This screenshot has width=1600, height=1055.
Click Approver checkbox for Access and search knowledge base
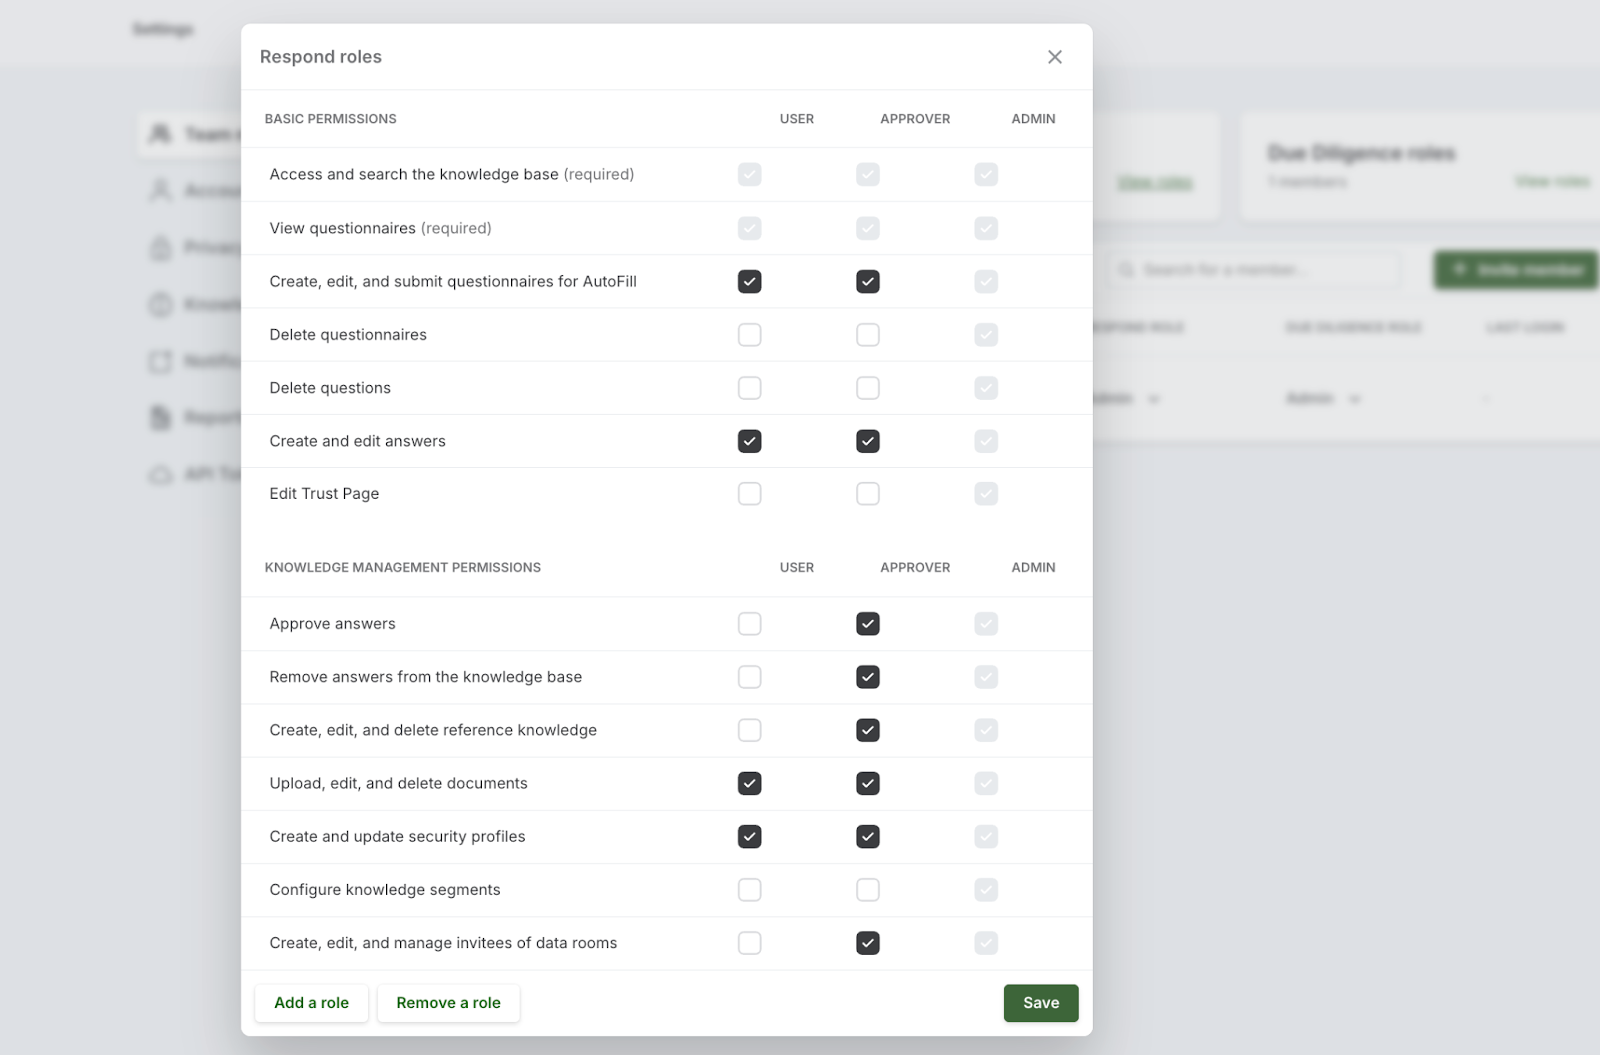867,174
